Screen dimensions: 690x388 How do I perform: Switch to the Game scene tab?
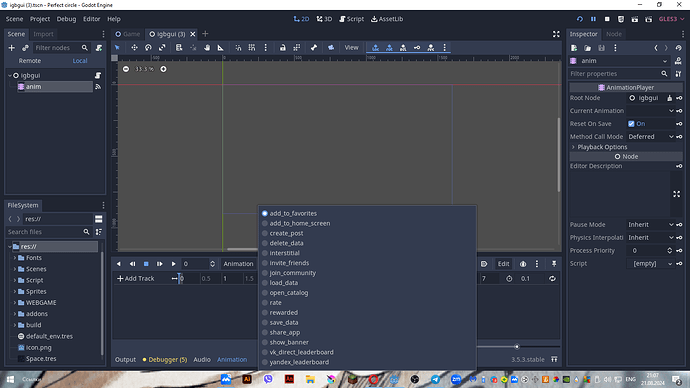click(x=128, y=34)
